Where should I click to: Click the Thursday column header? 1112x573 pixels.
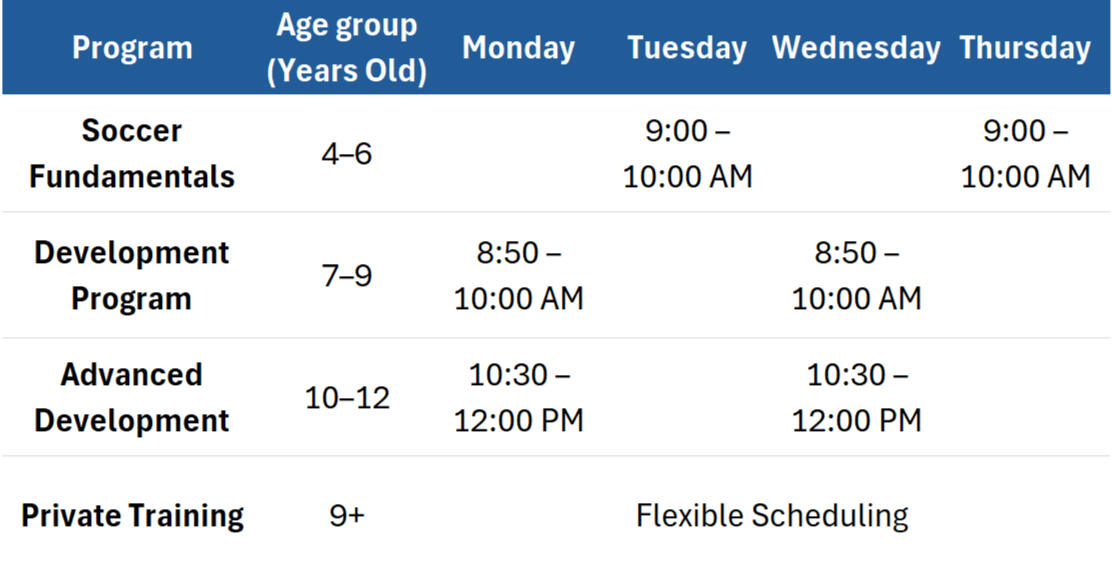(1025, 48)
